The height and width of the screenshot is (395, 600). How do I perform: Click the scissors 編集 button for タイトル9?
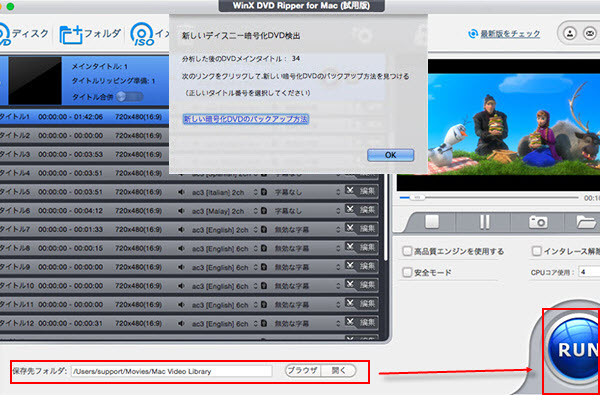[x=361, y=266]
